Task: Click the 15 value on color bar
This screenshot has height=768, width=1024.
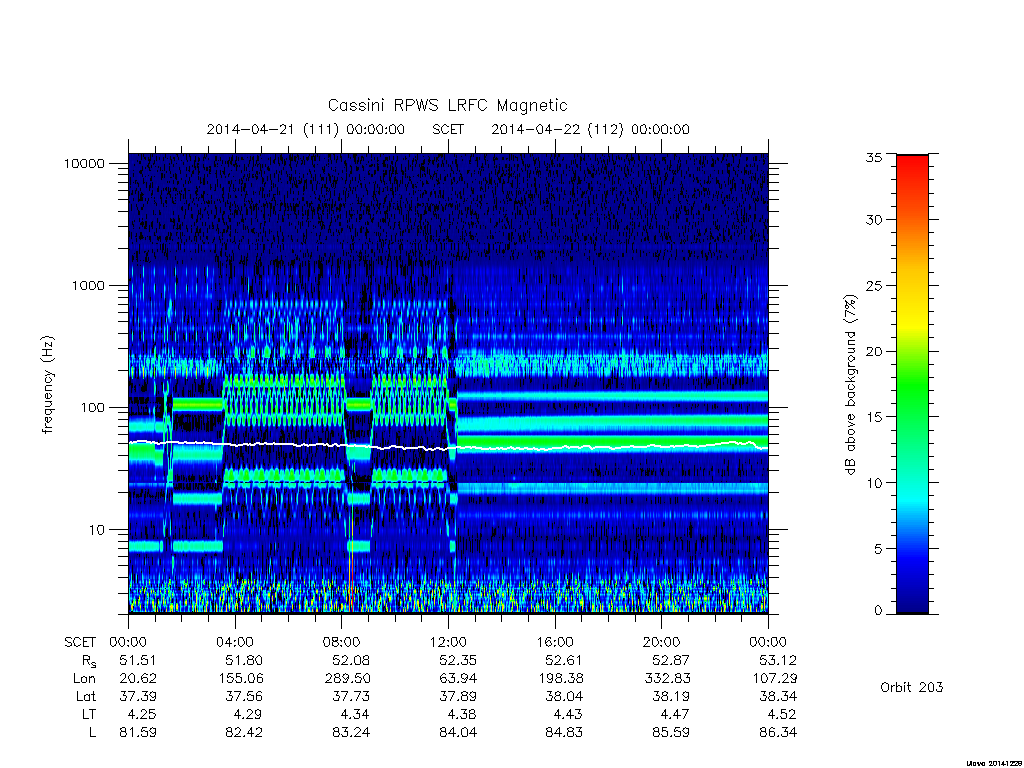Action: [874, 417]
